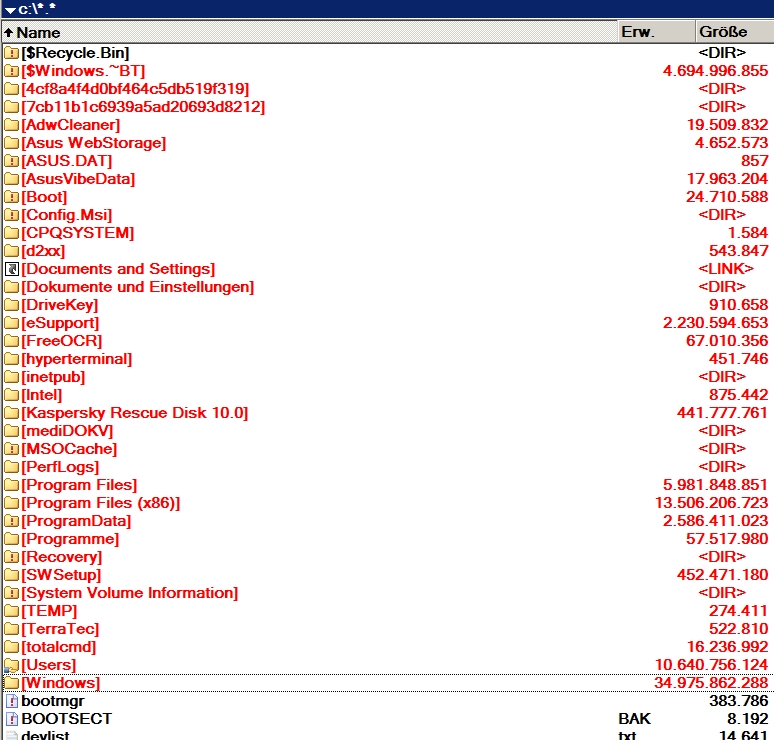Click the size value 5.981.848.851
774x740 pixels.
click(715, 485)
